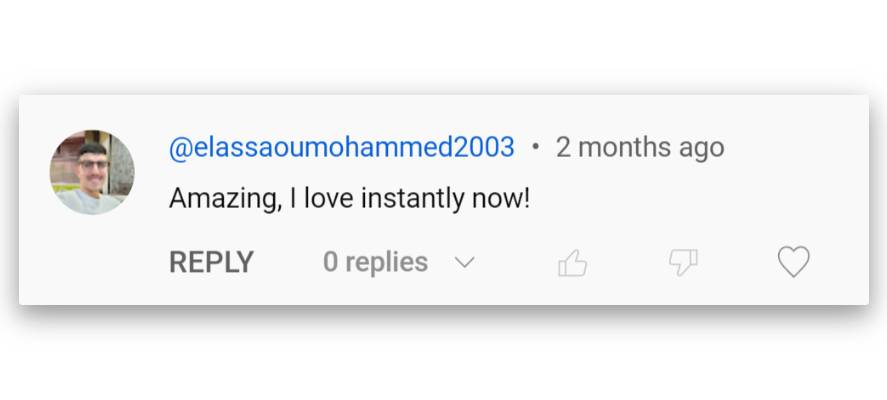View the profile picture of the commenter
Screen dimensions: 887x400
[92, 172]
